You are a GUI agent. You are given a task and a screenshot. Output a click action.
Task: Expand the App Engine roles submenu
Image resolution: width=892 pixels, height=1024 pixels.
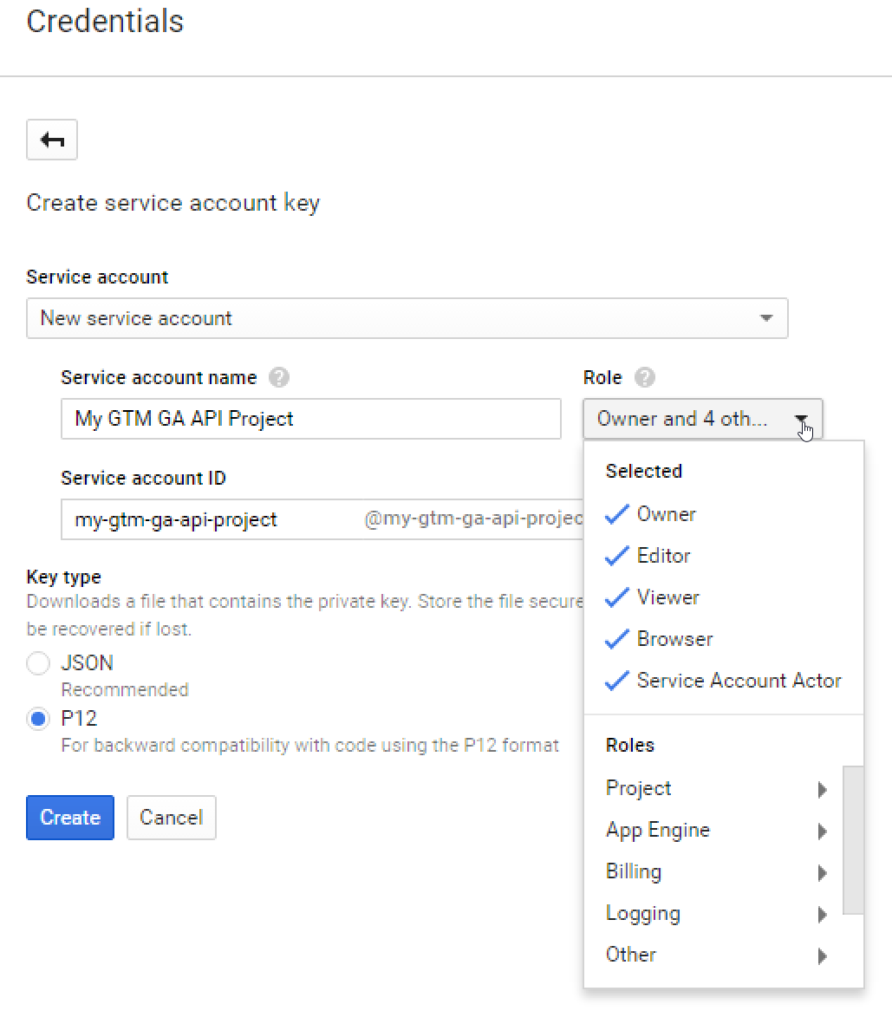pyautogui.click(x=718, y=831)
